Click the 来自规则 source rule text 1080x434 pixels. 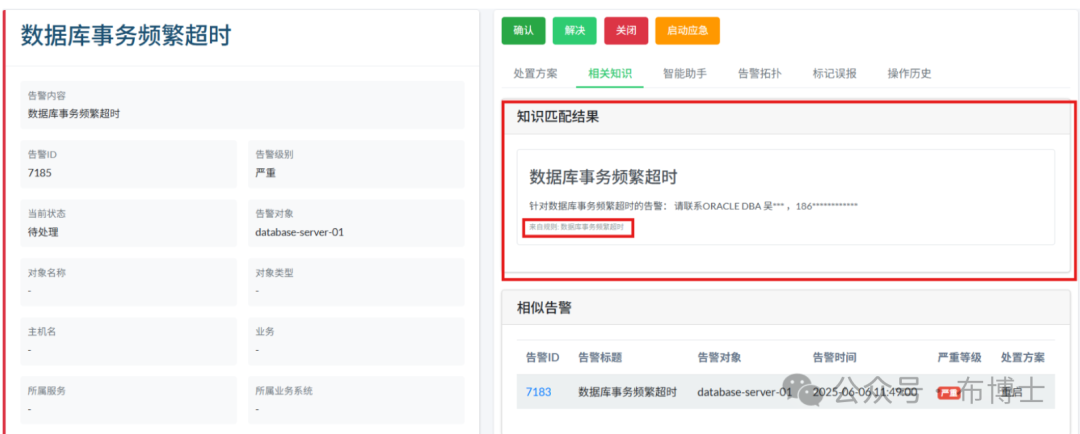pyautogui.click(x=576, y=227)
